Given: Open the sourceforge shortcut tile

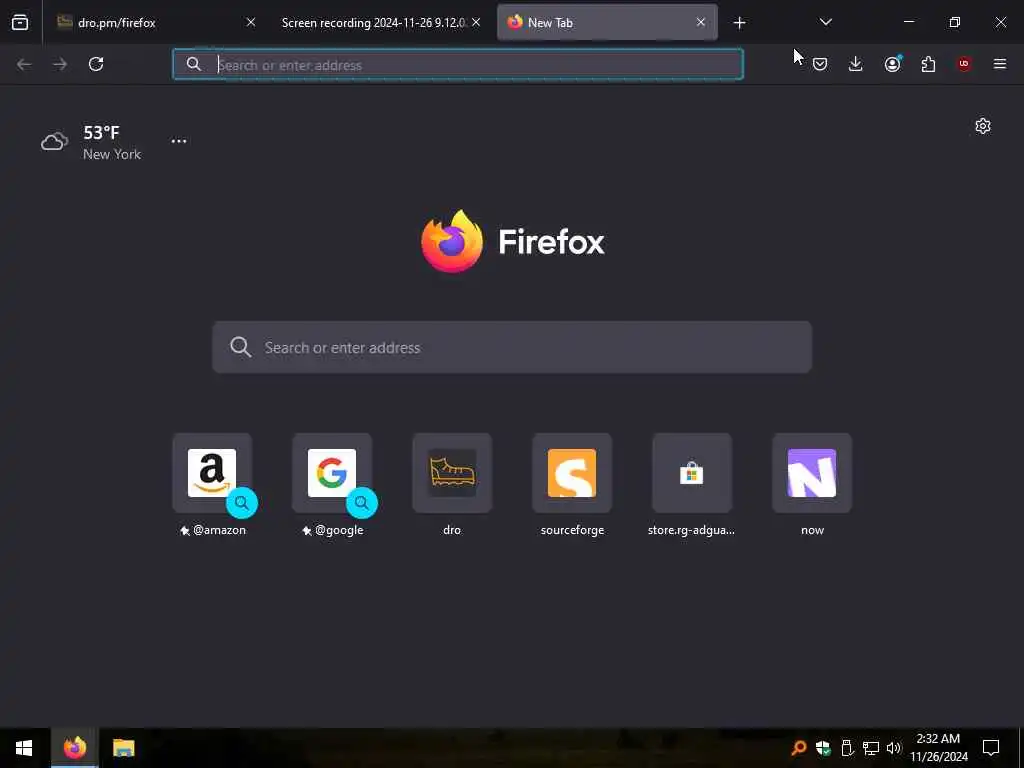Looking at the screenshot, I should pyautogui.click(x=572, y=473).
